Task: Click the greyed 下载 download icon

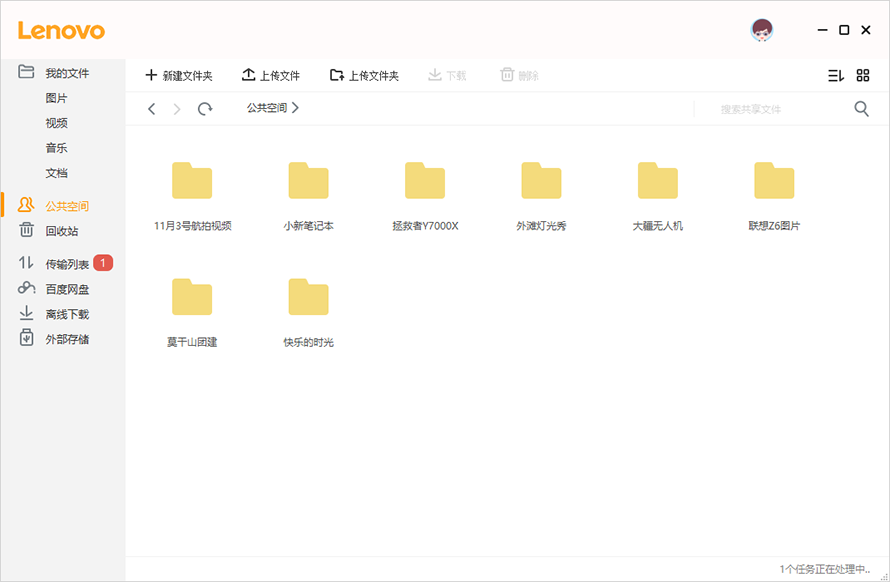Action: click(x=435, y=74)
